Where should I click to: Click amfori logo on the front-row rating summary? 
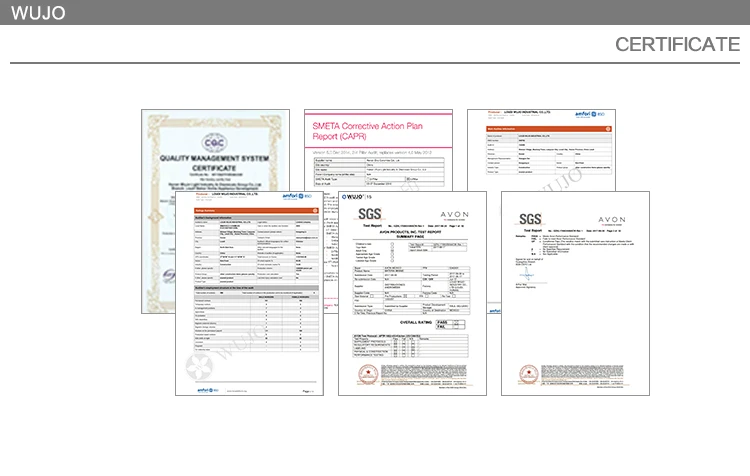pos(297,196)
